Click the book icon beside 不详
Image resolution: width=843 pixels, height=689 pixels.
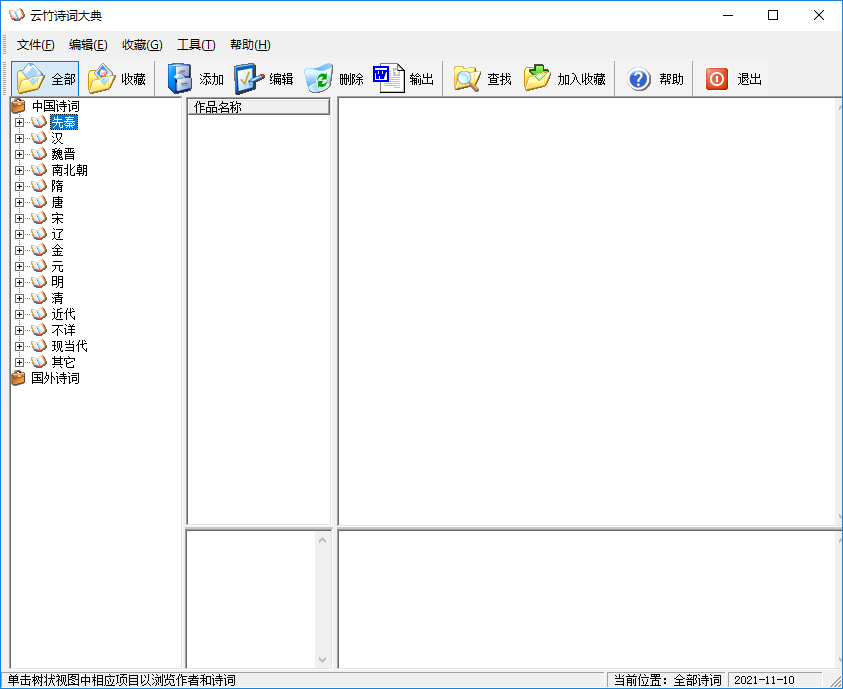click(39, 330)
